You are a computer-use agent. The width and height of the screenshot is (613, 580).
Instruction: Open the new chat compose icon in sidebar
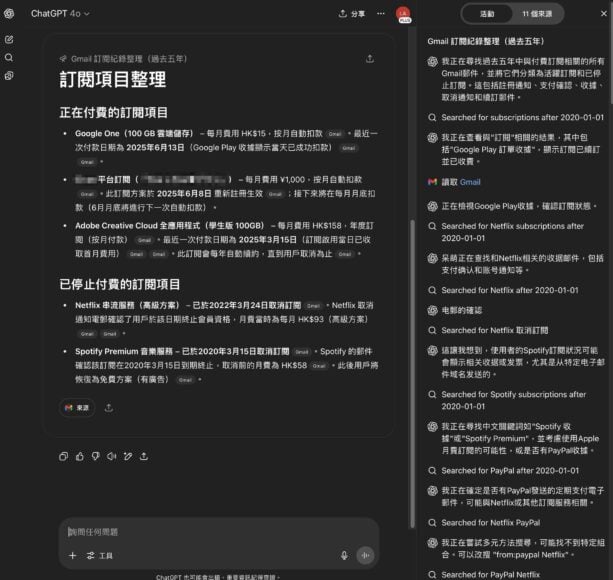9,39
